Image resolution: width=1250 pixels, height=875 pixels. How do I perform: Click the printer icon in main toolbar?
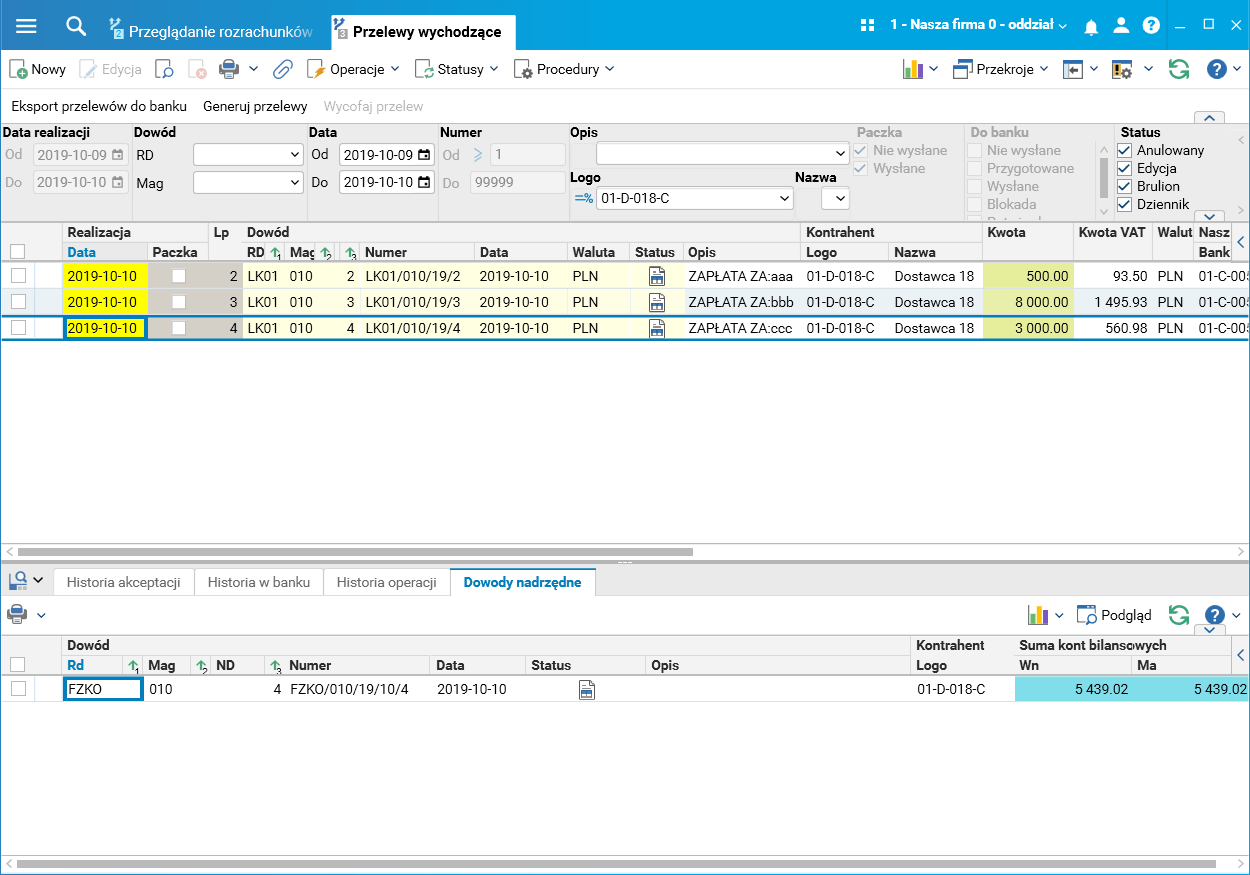pos(229,69)
